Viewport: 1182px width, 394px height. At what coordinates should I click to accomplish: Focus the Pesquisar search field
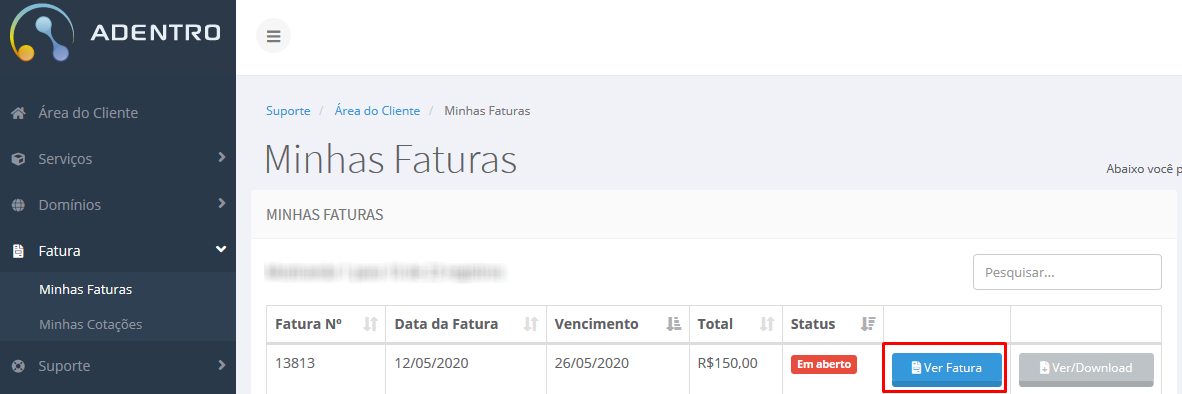[x=1067, y=272]
